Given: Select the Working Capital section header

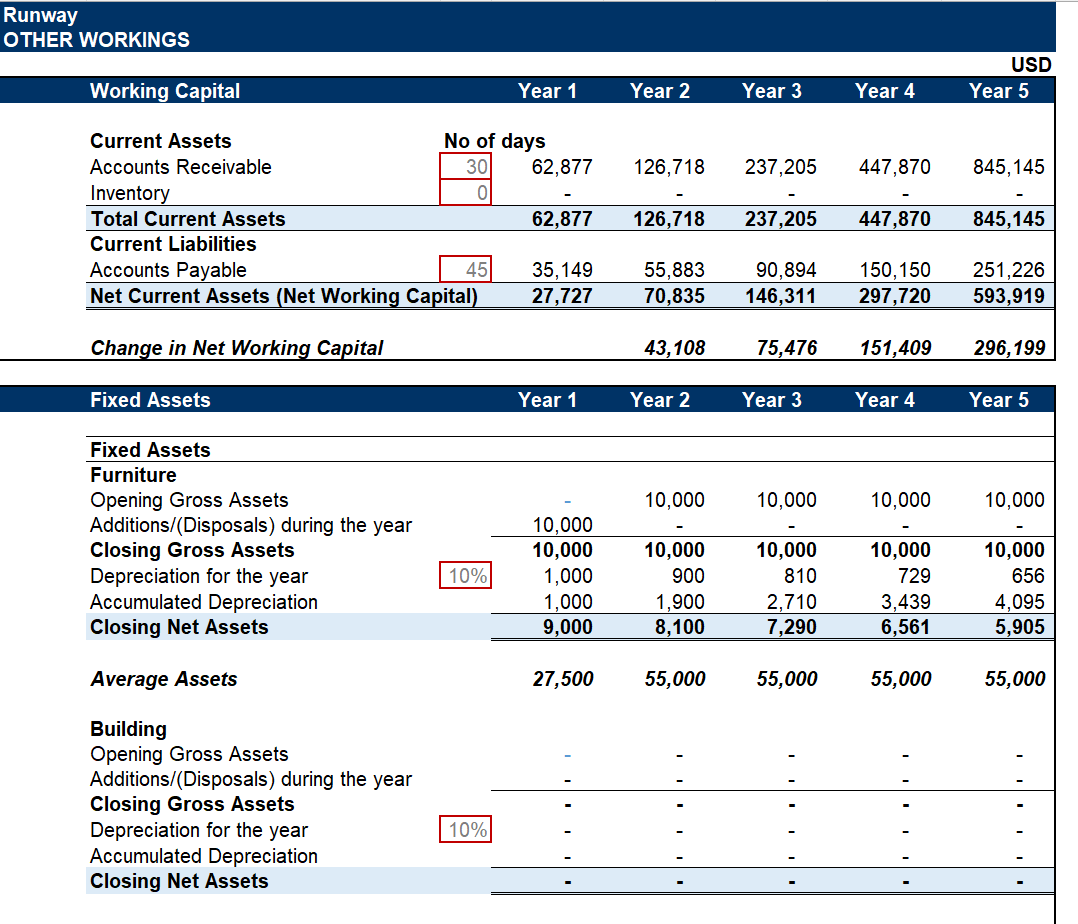Looking at the screenshot, I should coord(165,91).
